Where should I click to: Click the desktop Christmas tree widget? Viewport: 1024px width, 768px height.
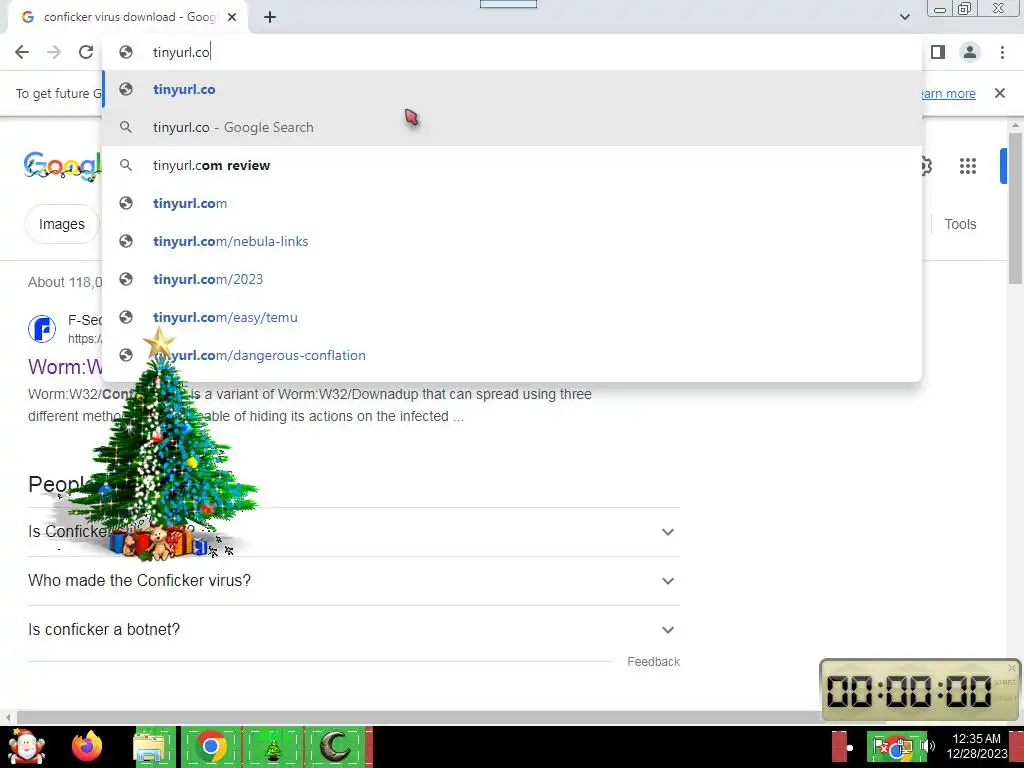pyautogui.click(x=160, y=444)
